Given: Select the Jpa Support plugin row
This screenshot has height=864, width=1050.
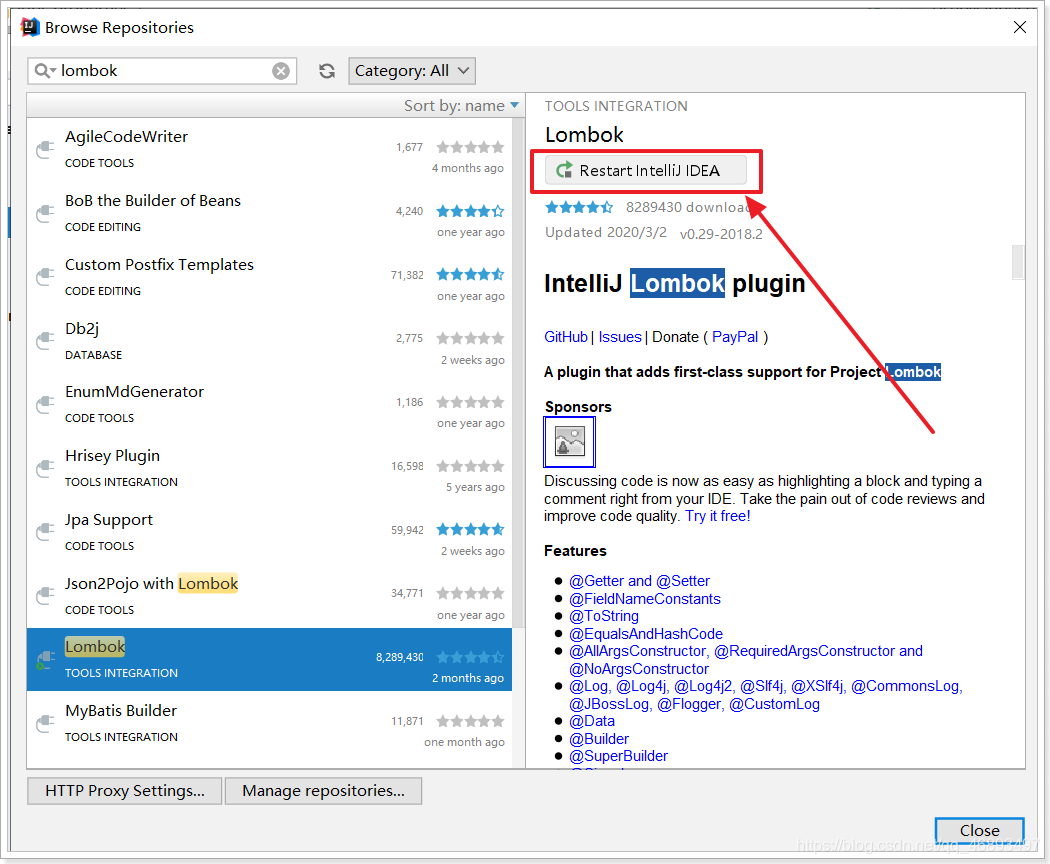Looking at the screenshot, I should [269, 532].
